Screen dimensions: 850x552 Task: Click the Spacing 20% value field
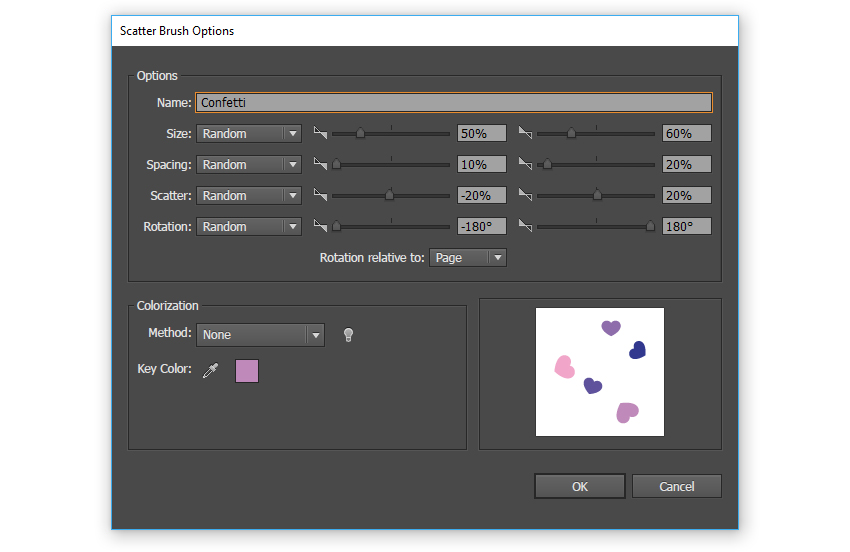686,164
